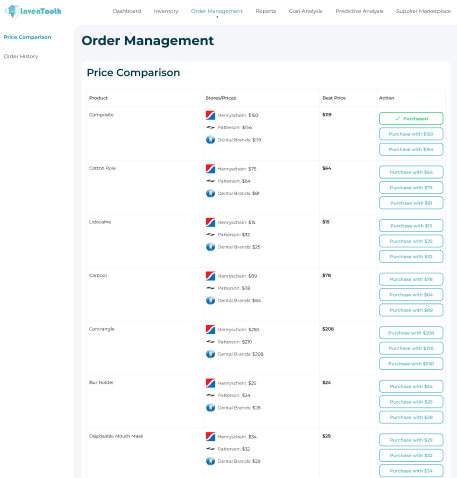Click Dental Brands logo in Bur Holder row
This screenshot has width=457, height=478.
210,408
